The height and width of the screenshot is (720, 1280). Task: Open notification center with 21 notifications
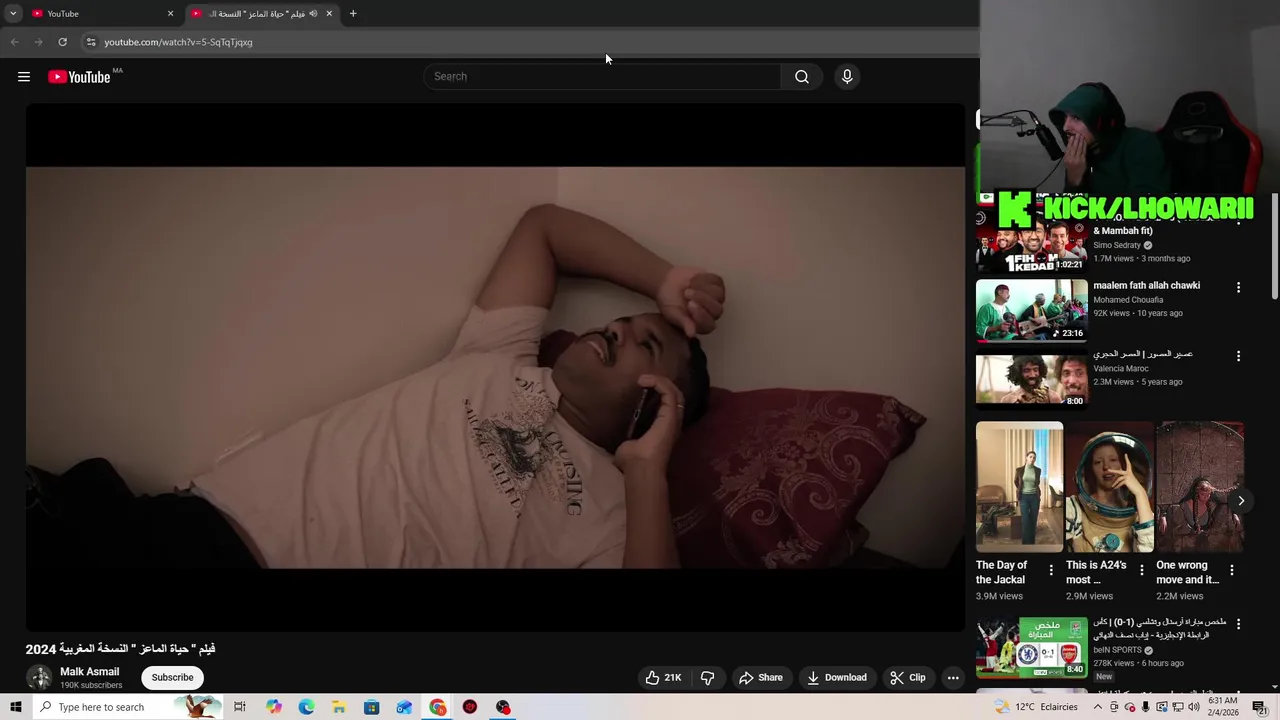(x=1260, y=707)
